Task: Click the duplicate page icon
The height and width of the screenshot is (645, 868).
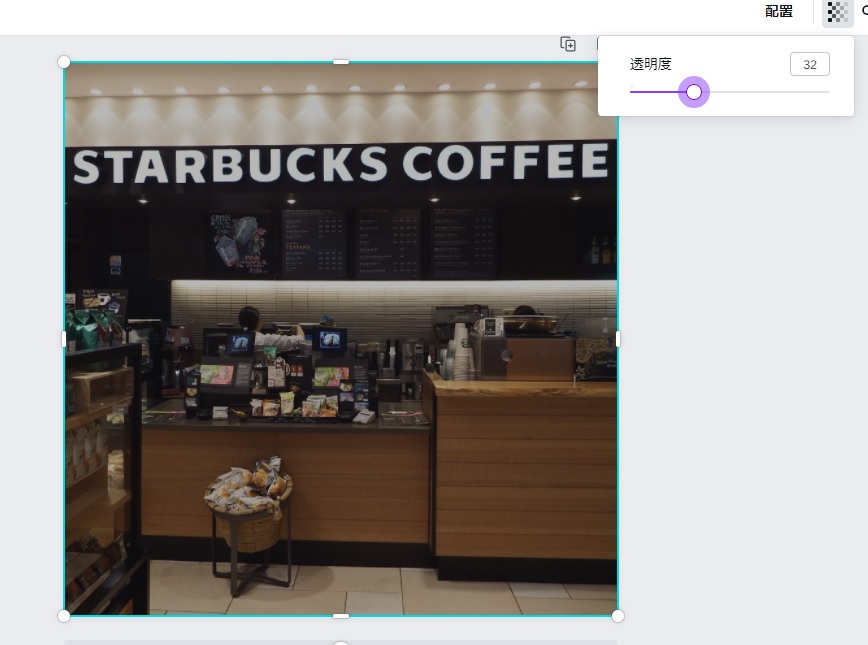Action: (x=568, y=44)
